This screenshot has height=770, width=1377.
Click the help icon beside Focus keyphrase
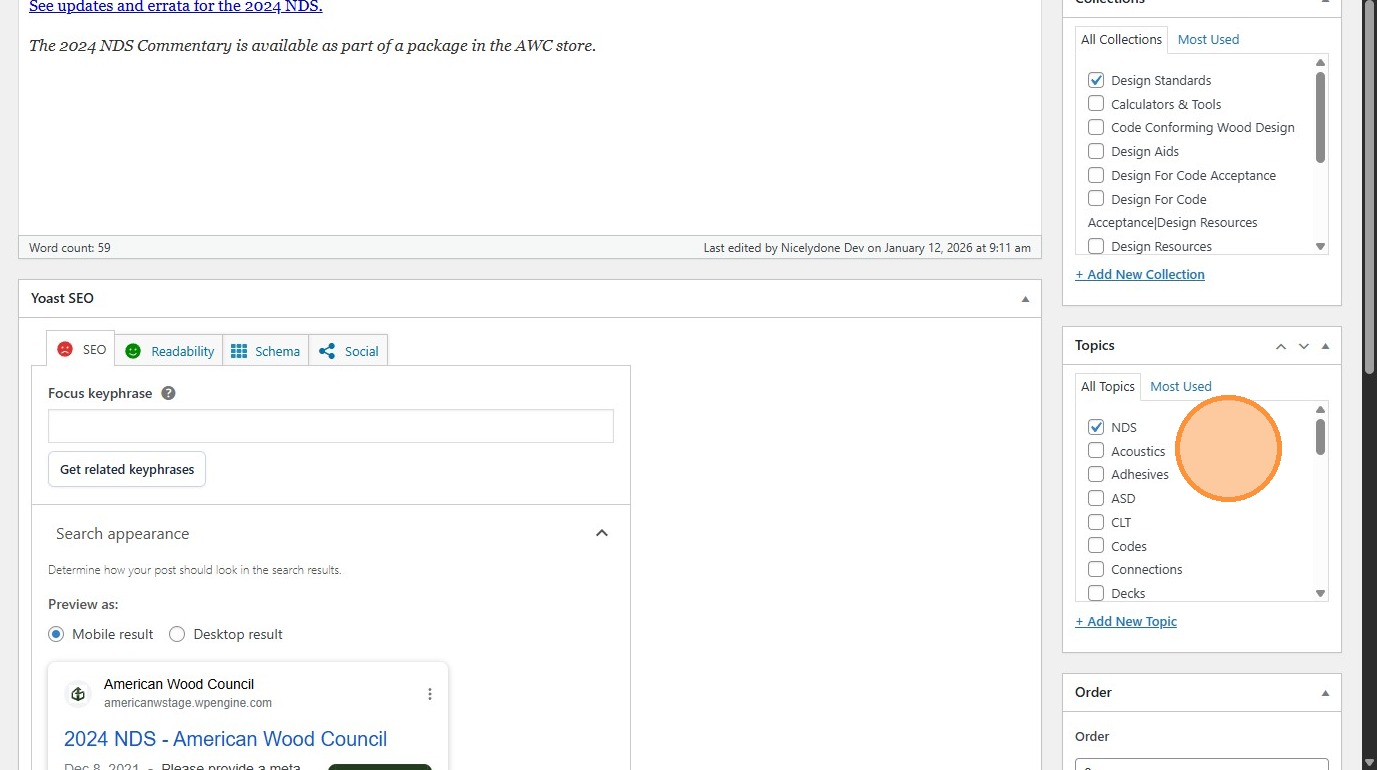pos(168,393)
